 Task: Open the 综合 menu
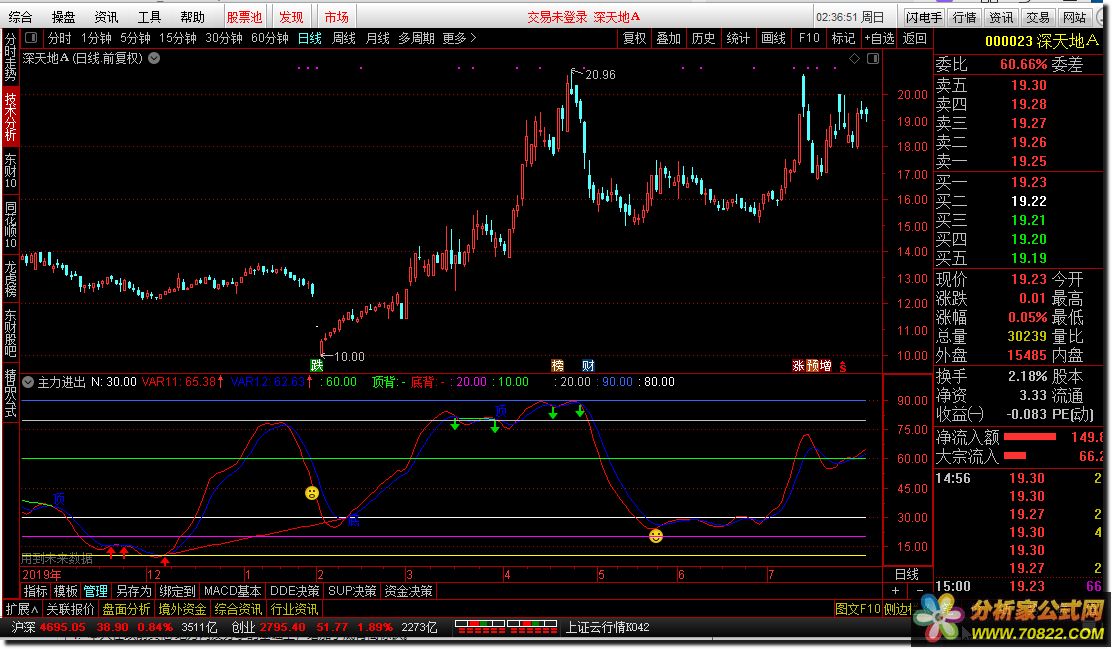coord(21,17)
